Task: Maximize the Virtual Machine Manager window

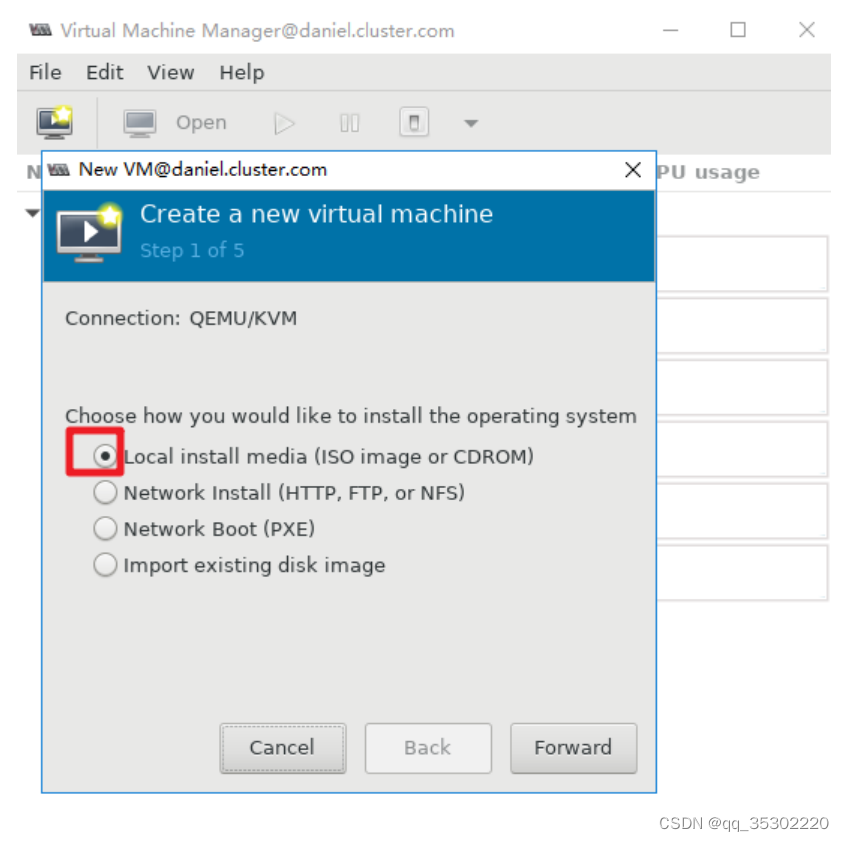Action: [x=738, y=30]
